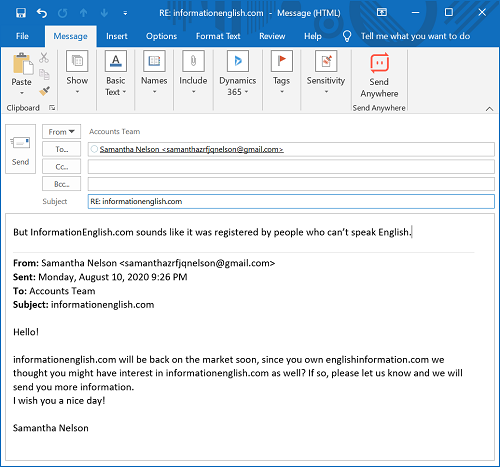Click the Redo icon in title bar
The width and height of the screenshot is (500, 467).
[x=63, y=13]
